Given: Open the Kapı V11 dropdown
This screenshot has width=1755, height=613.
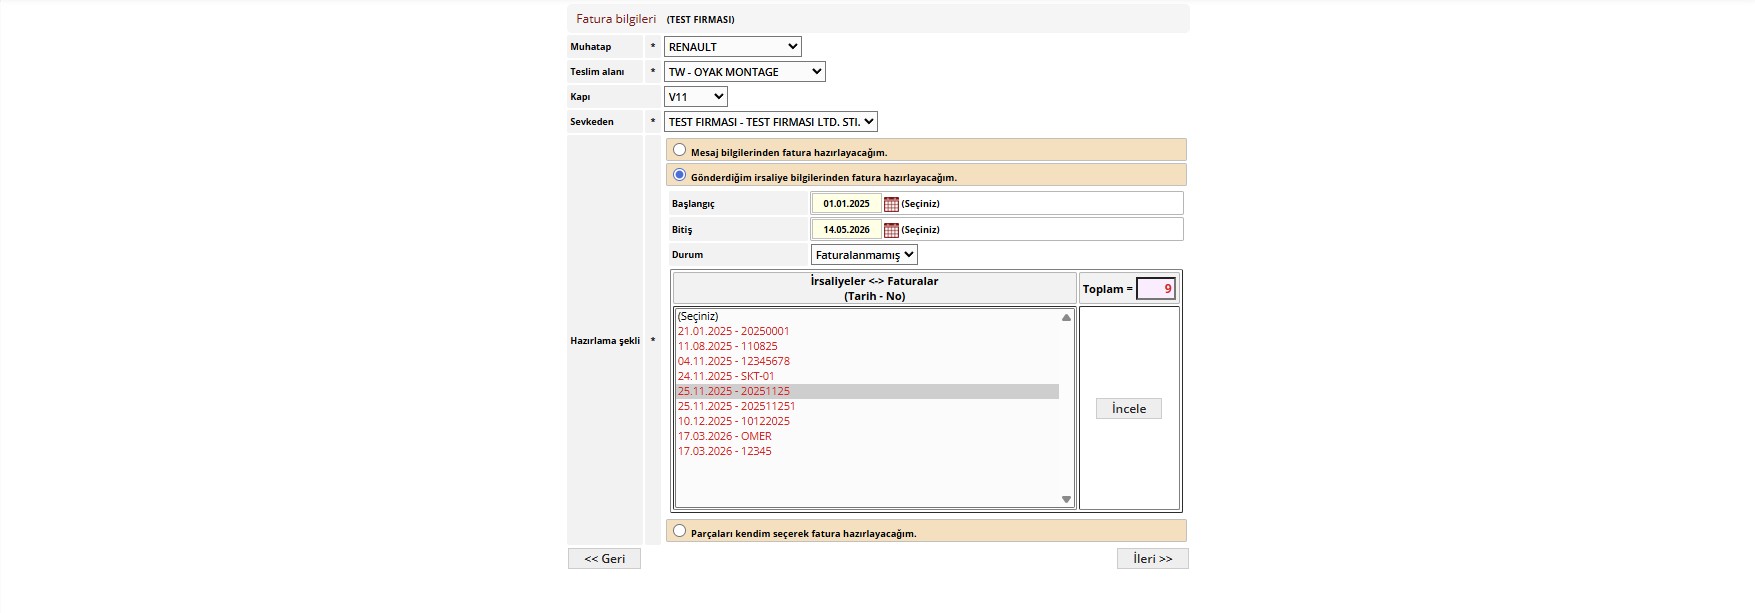Looking at the screenshot, I should pos(696,97).
